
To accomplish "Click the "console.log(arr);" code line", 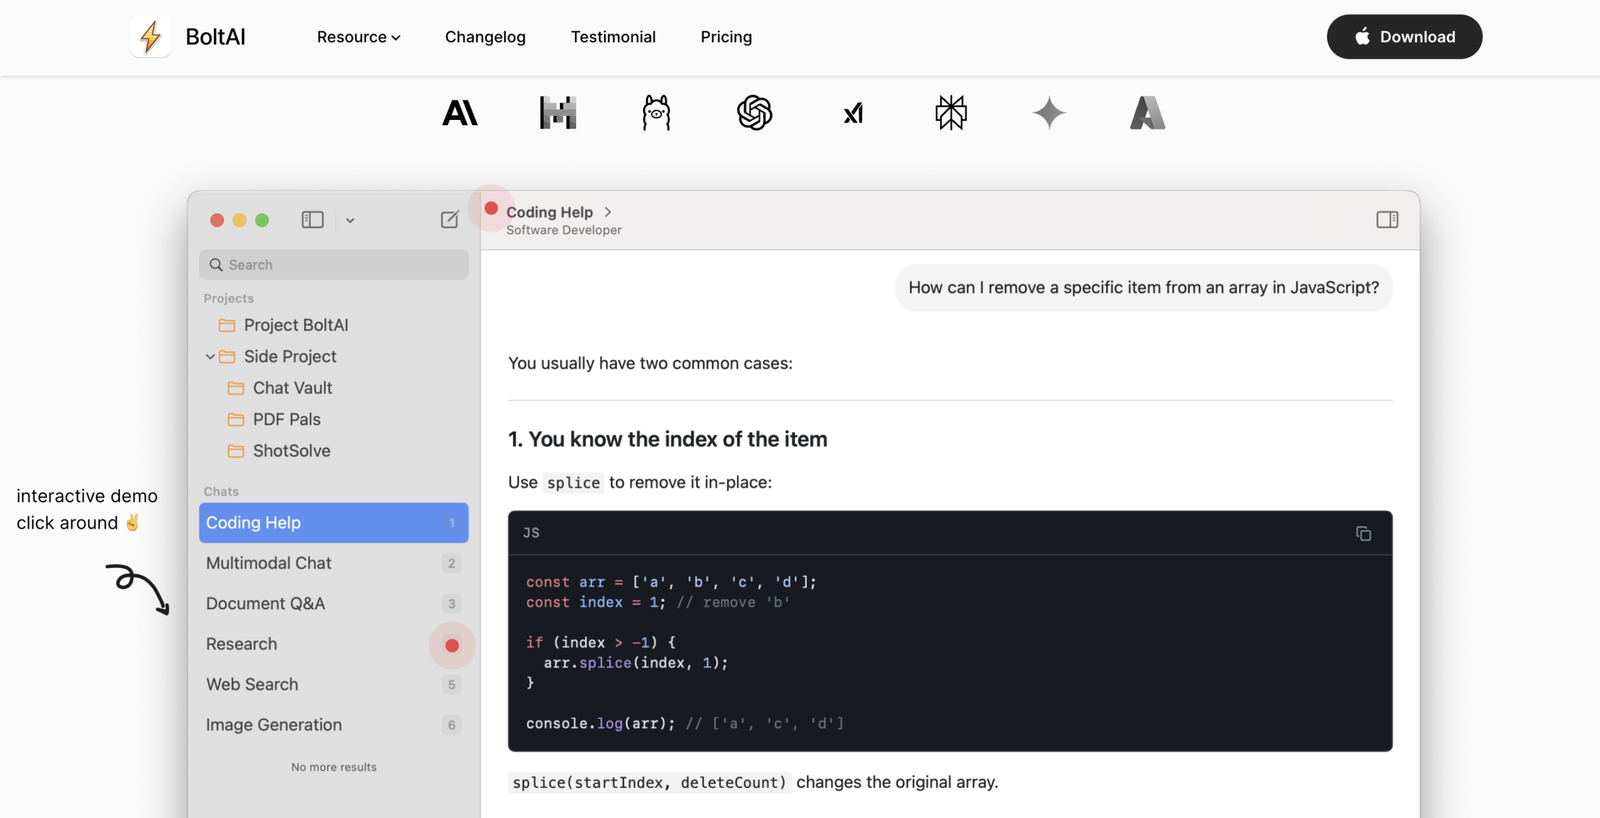I will [x=601, y=723].
